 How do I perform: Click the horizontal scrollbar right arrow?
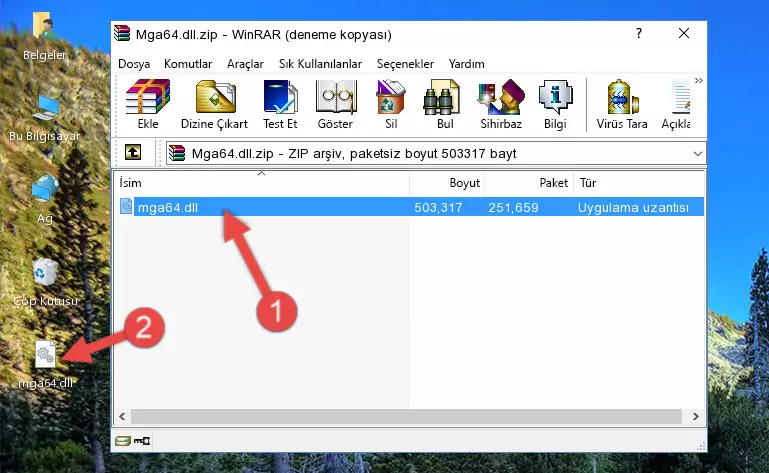[695, 417]
